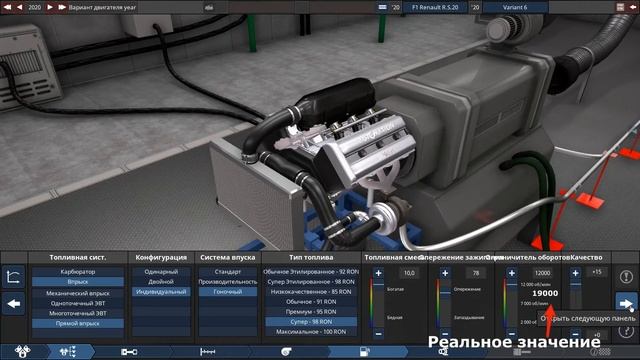The image size is (640, 360).
Task: Open the camshaft tab icon in bottom bar
Action: (x=207, y=351)
